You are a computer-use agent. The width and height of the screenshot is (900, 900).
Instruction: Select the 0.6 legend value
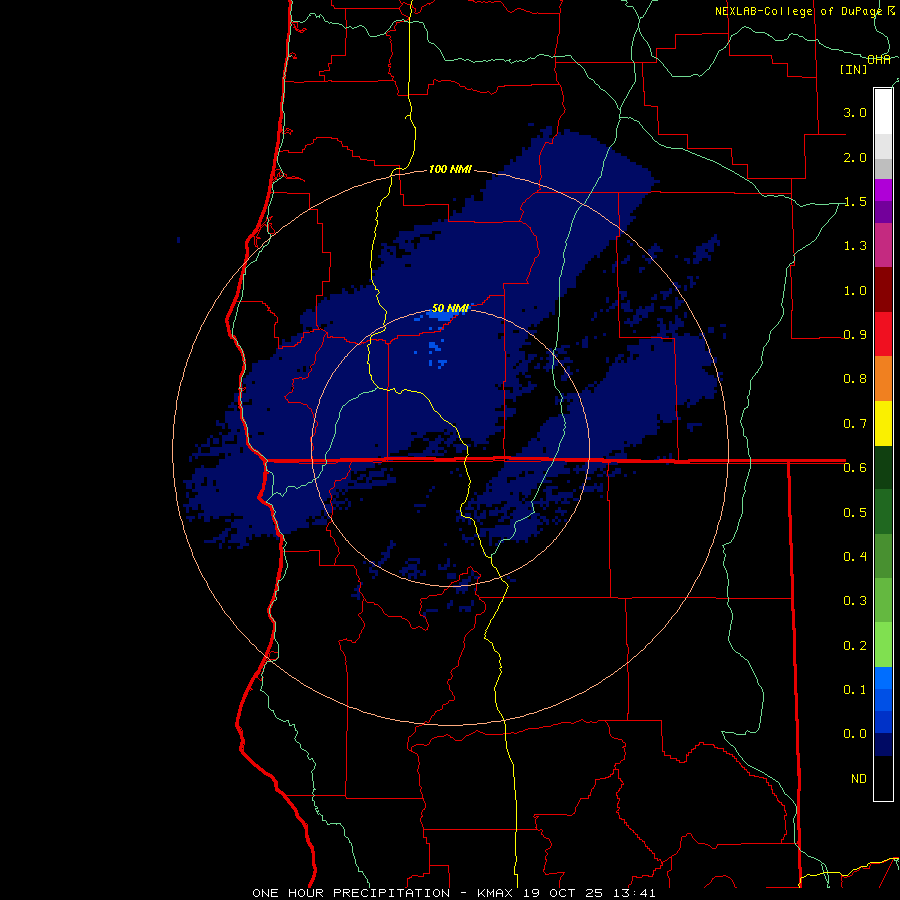pyautogui.click(x=855, y=468)
